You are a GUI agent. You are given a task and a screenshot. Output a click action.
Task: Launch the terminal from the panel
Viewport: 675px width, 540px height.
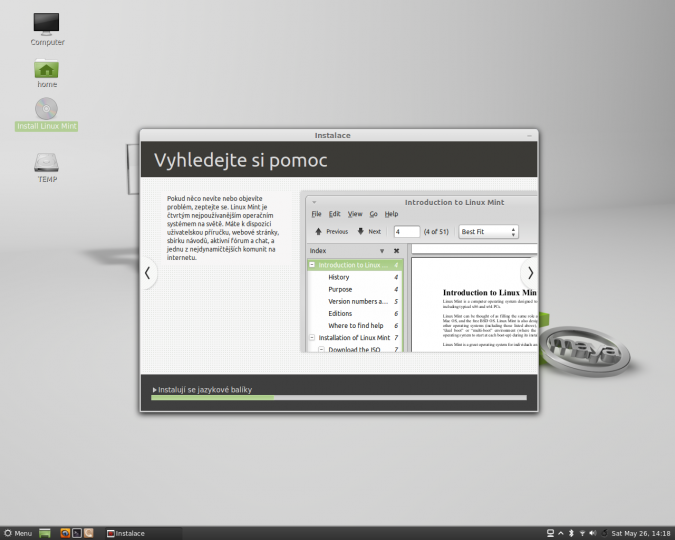tap(77, 533)
